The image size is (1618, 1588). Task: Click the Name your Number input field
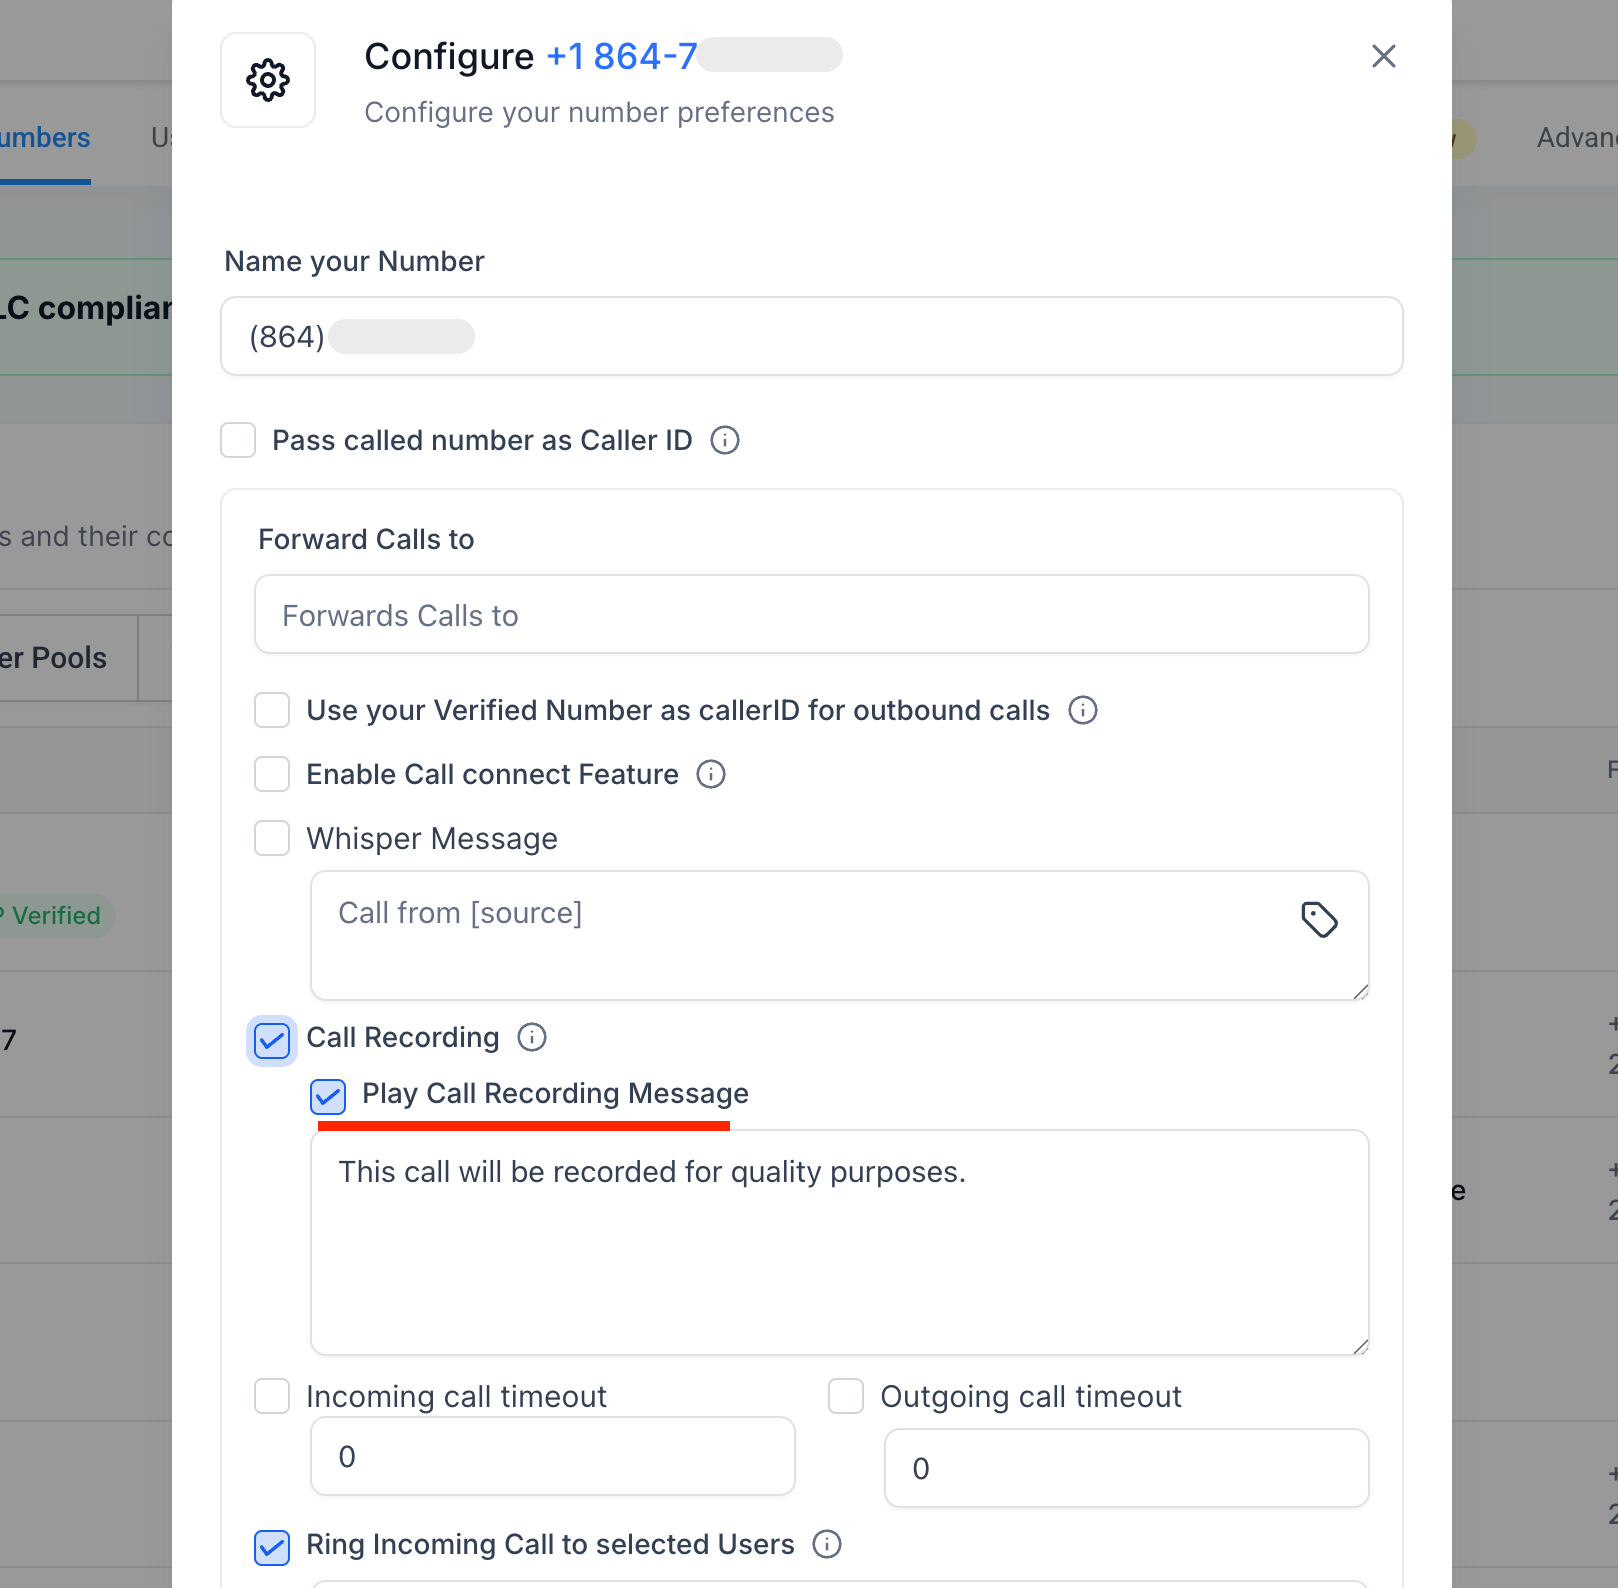(x=812, y=336)
